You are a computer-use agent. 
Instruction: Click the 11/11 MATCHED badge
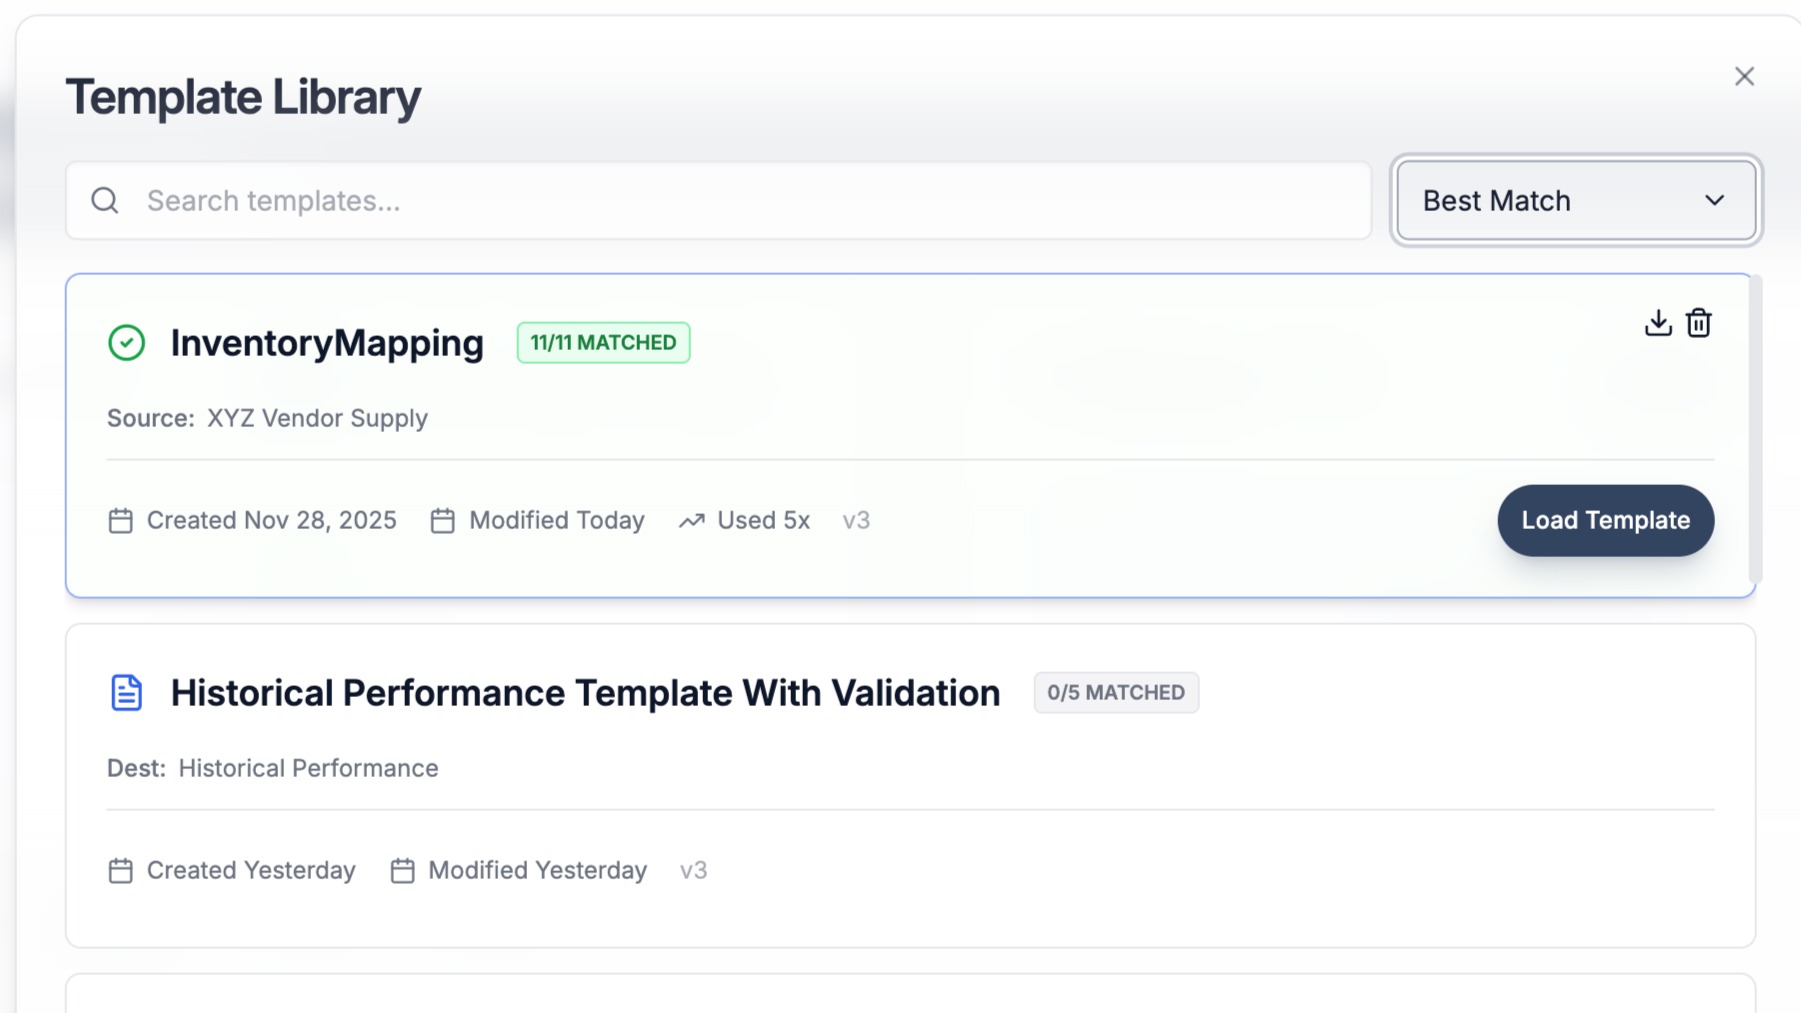(603, 343)
